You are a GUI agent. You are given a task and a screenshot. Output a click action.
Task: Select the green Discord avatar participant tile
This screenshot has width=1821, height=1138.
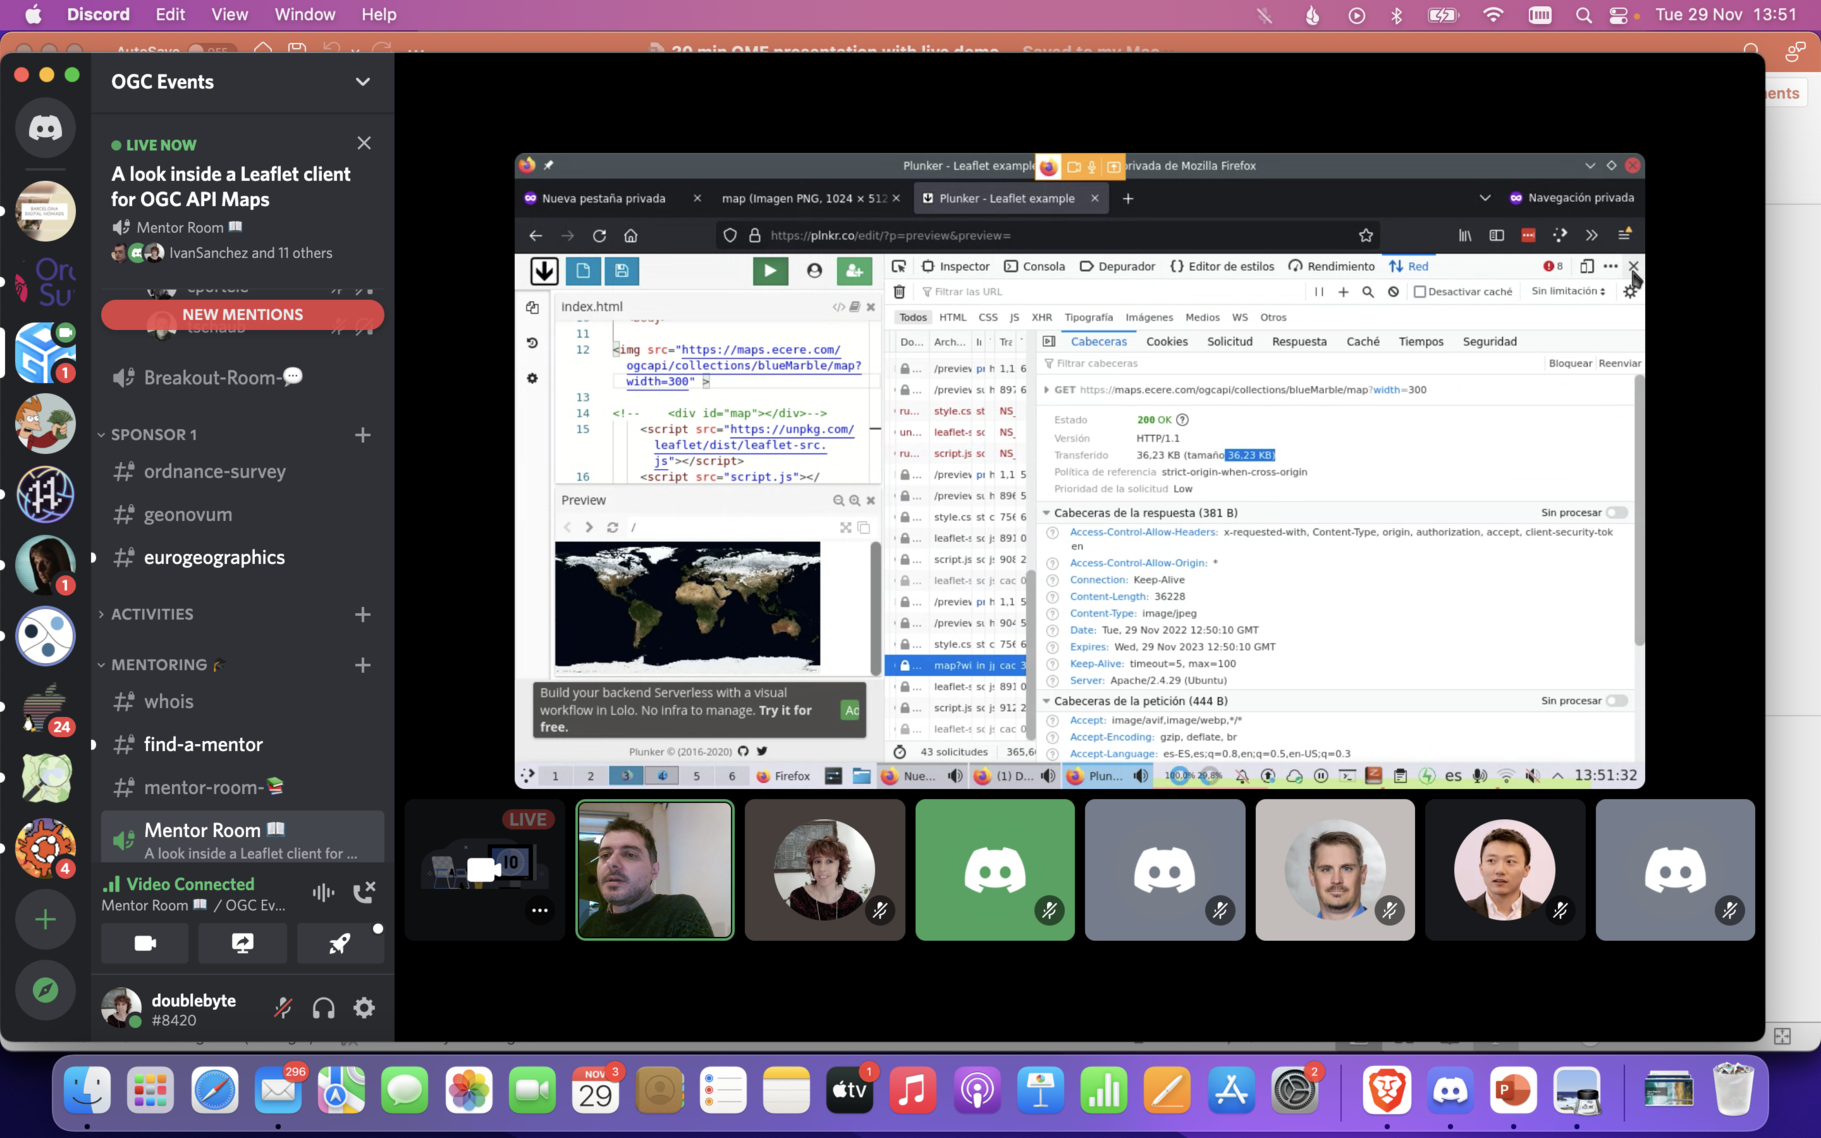[995, 870]
